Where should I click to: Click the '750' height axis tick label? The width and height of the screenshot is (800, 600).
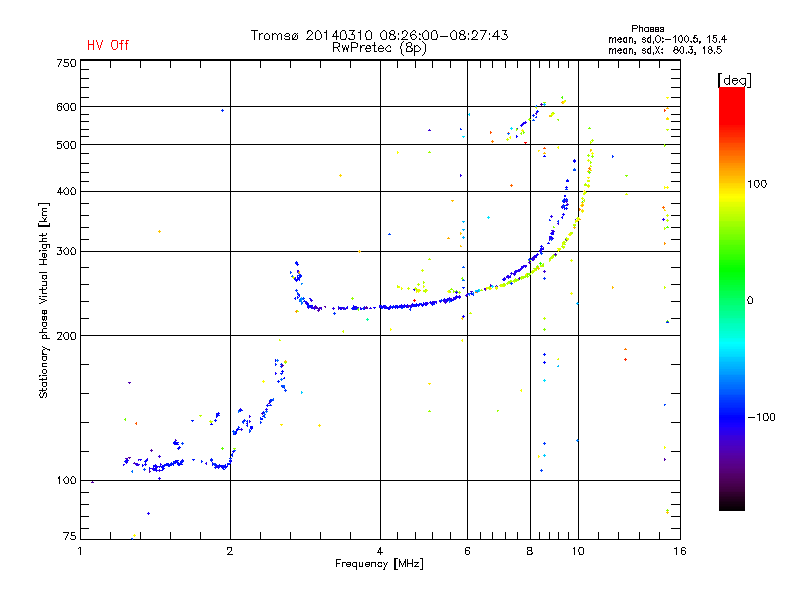point(66,63)
